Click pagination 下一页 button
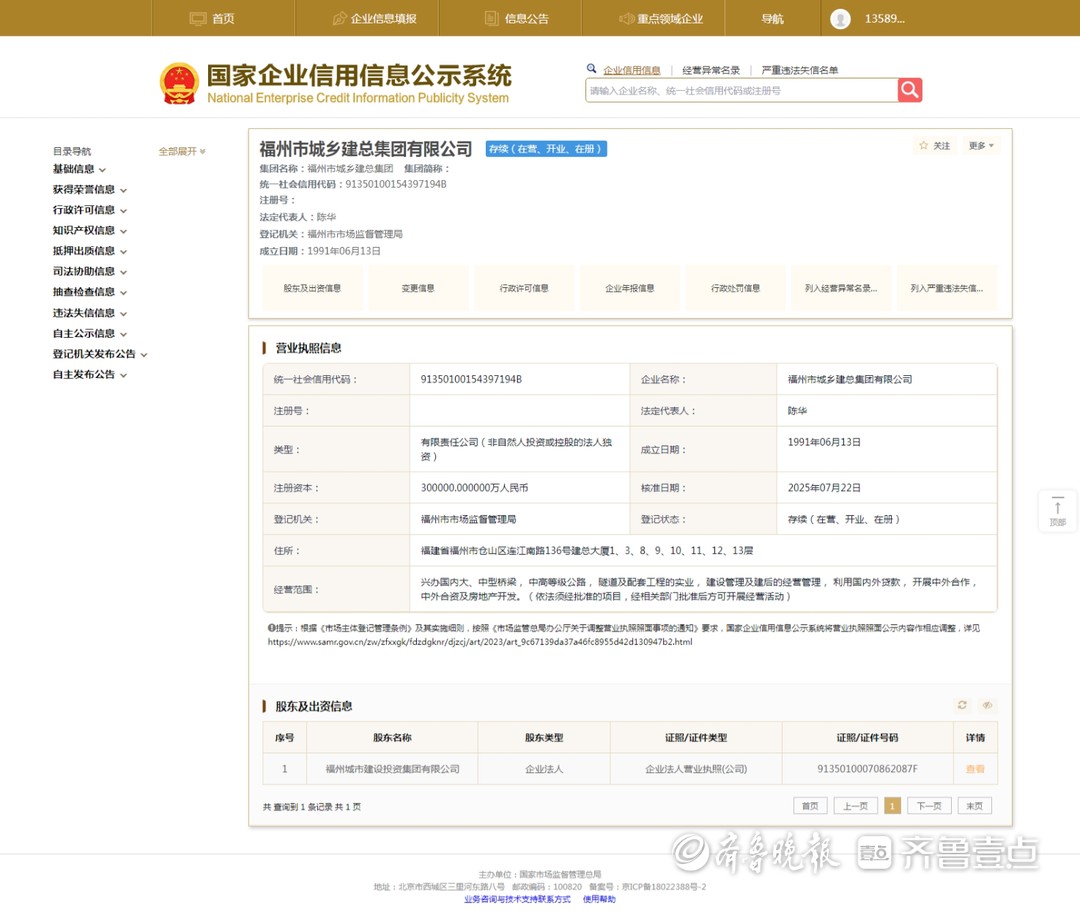This screenshot has width=1080, height=918. click(x=929, y=806)
